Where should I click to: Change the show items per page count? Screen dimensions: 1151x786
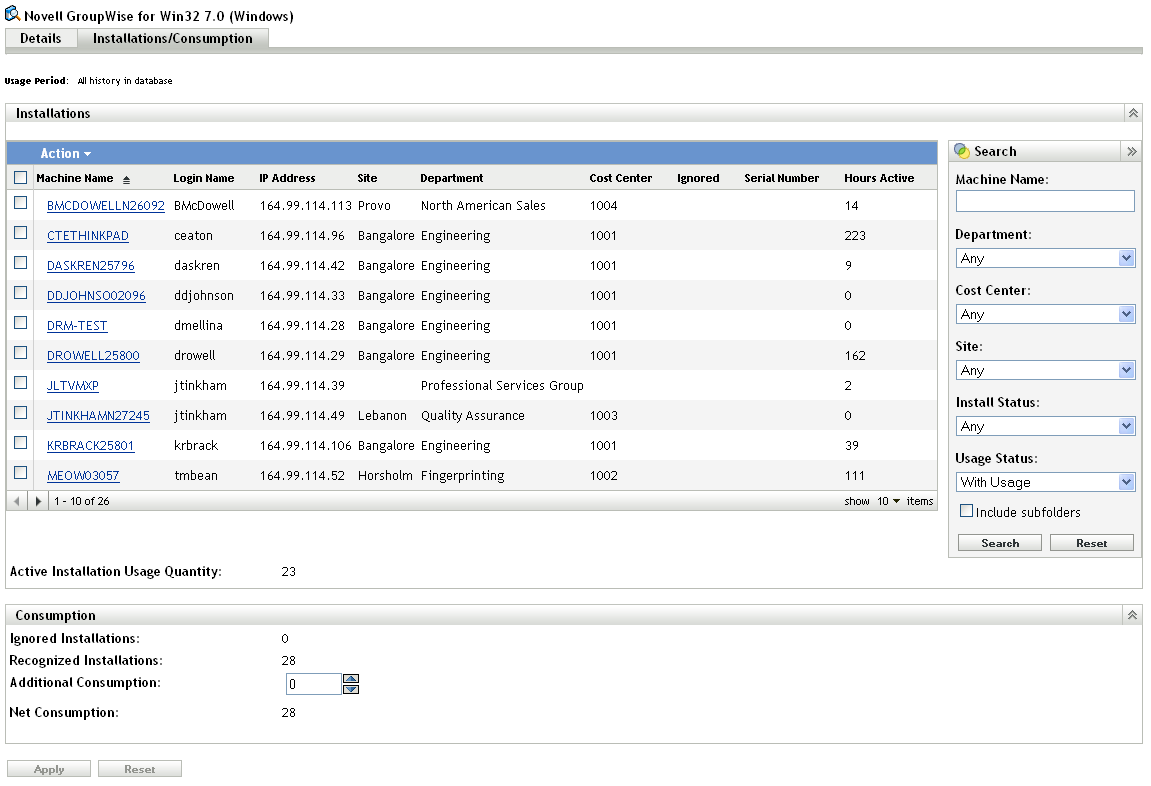(x=889, y=501)
